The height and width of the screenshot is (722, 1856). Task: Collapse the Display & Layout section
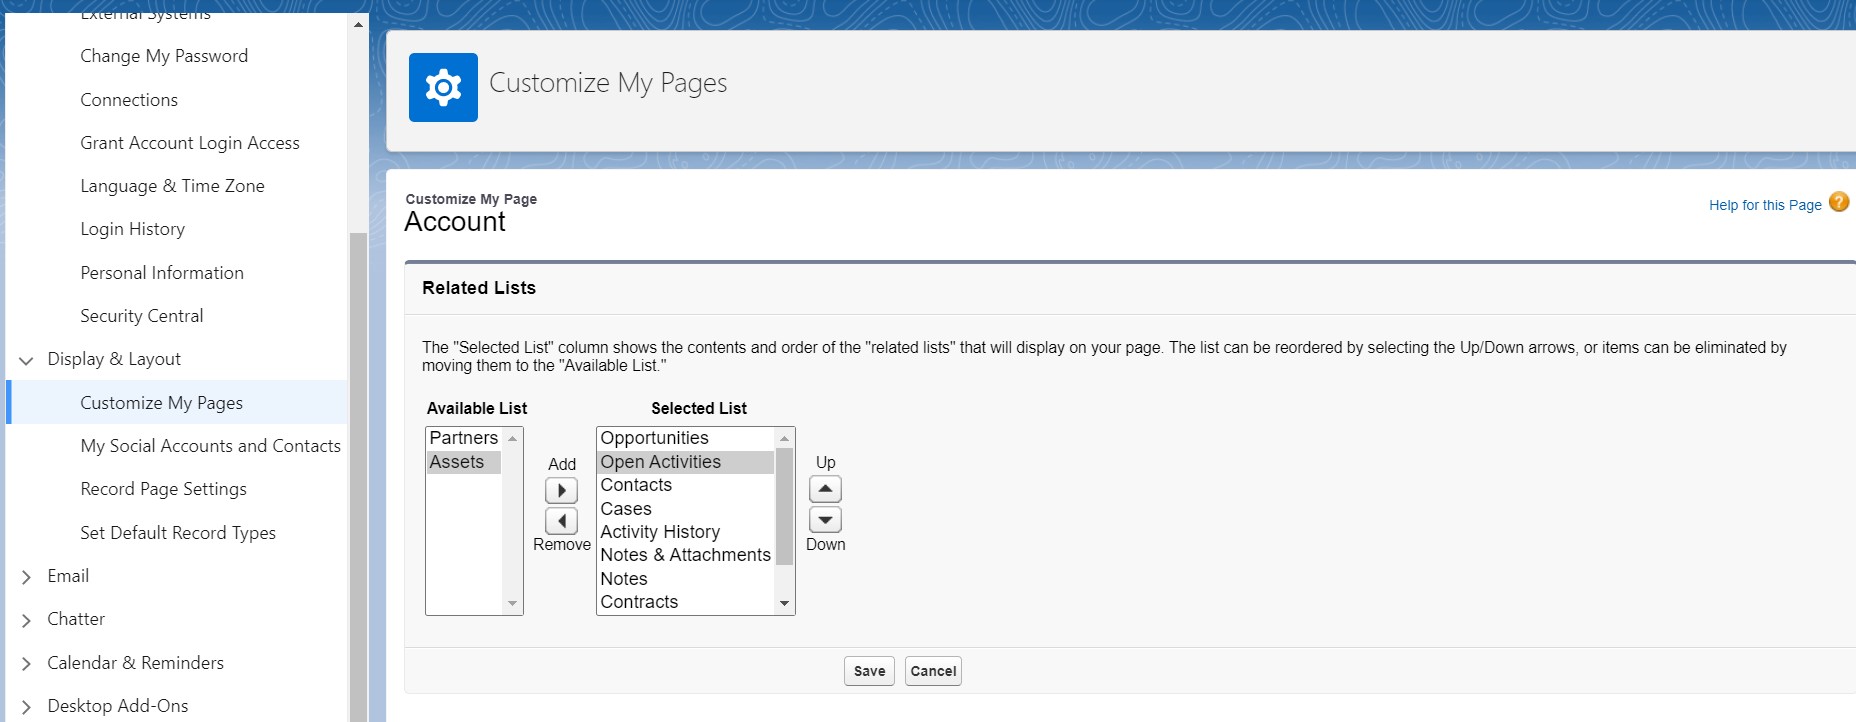[26, 360]
